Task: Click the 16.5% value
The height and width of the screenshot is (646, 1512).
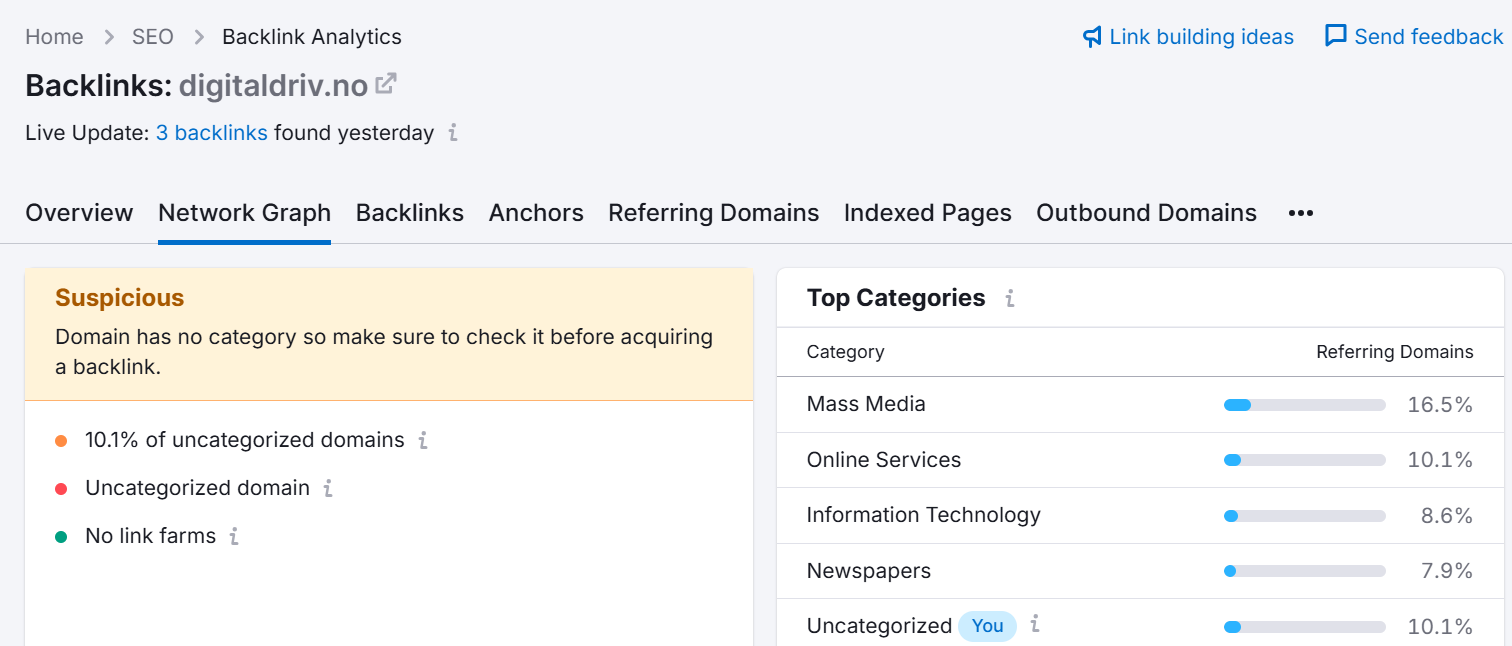Action: click(1440, 404)
